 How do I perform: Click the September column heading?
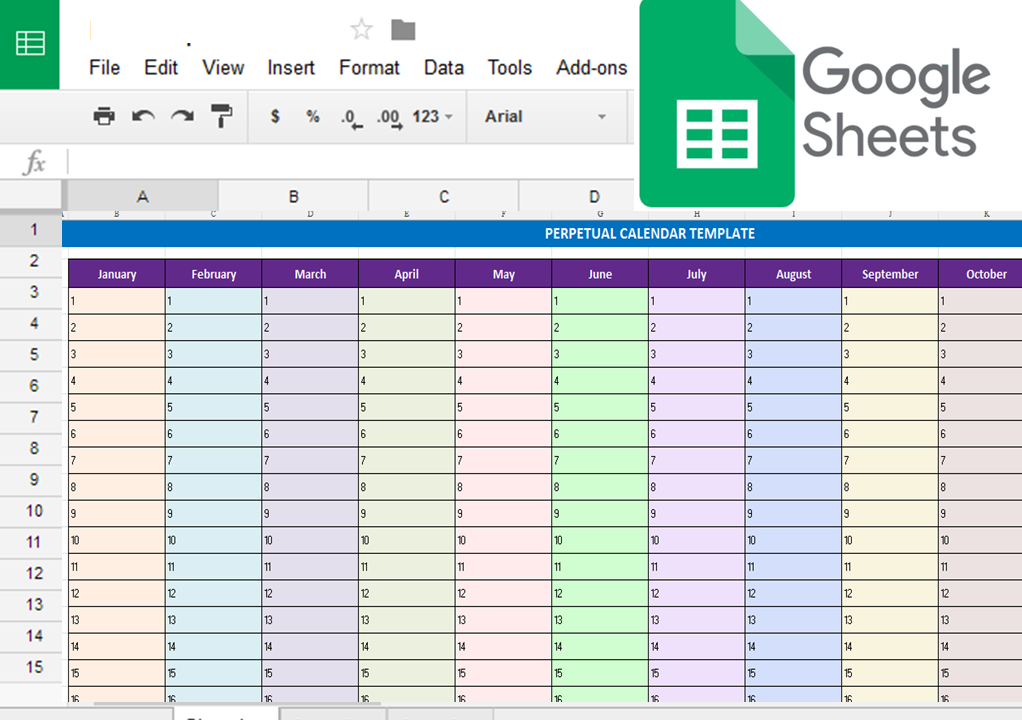890,274
